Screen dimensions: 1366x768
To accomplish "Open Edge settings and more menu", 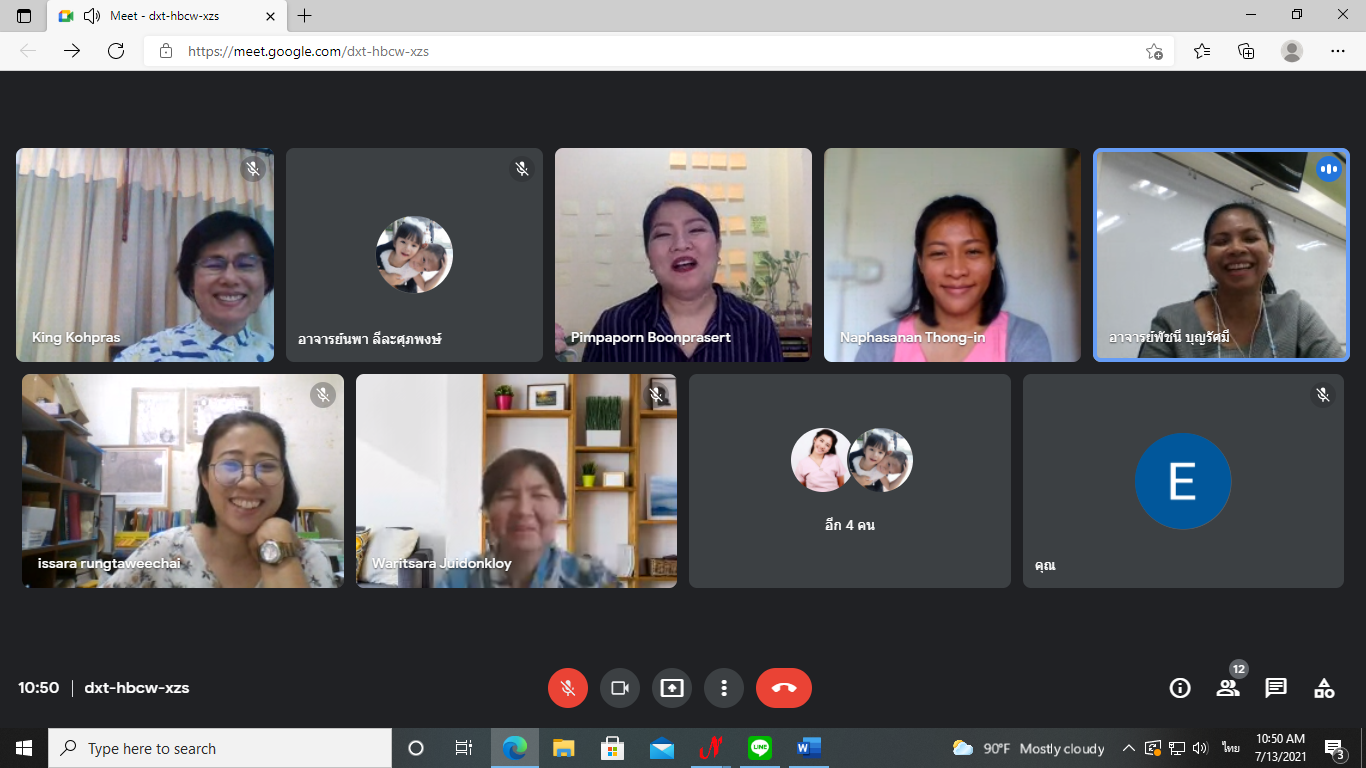I will click(1338, 51).
